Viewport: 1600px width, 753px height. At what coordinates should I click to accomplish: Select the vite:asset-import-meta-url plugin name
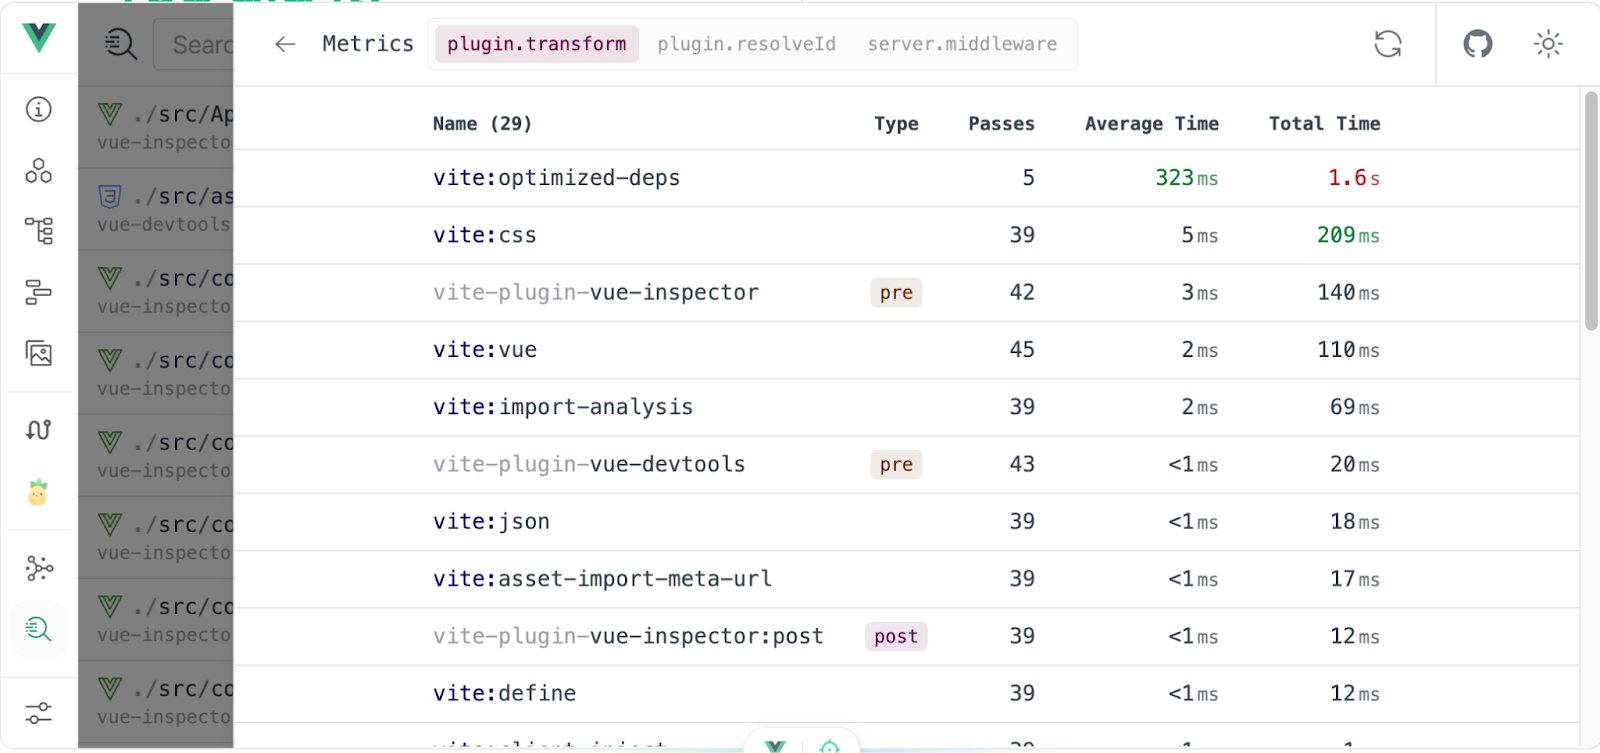click(602, 579)
